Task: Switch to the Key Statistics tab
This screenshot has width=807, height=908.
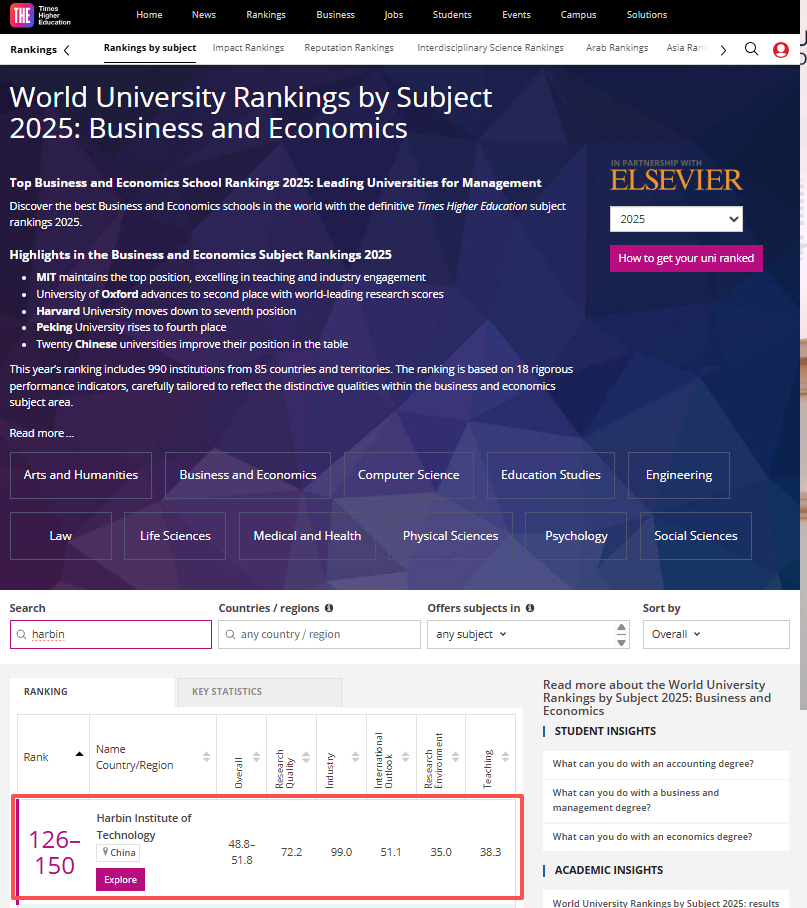Action: tap(259, 692)
